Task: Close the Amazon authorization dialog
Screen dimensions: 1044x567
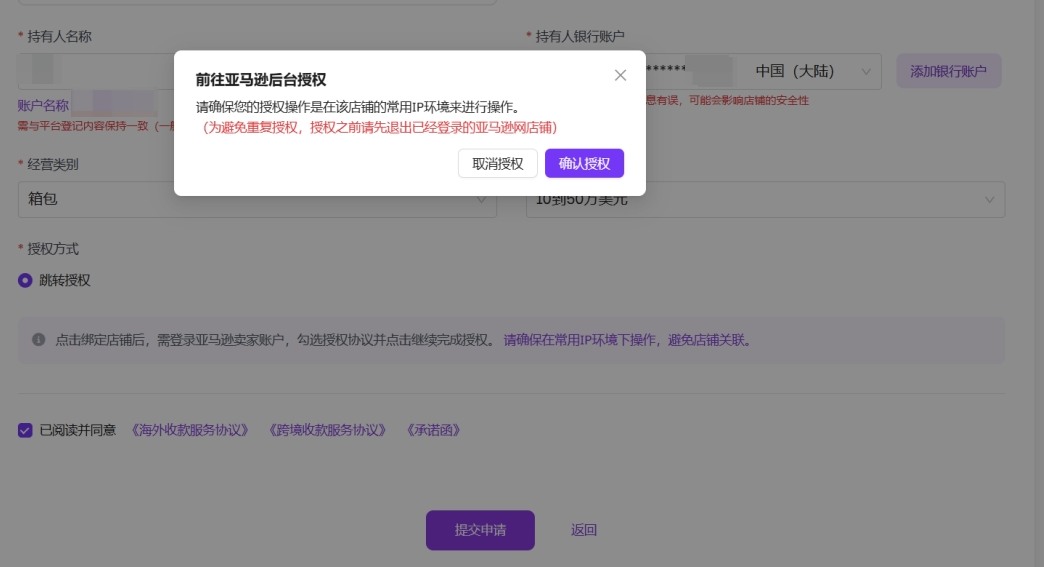Action: click(x=620, y=75)
